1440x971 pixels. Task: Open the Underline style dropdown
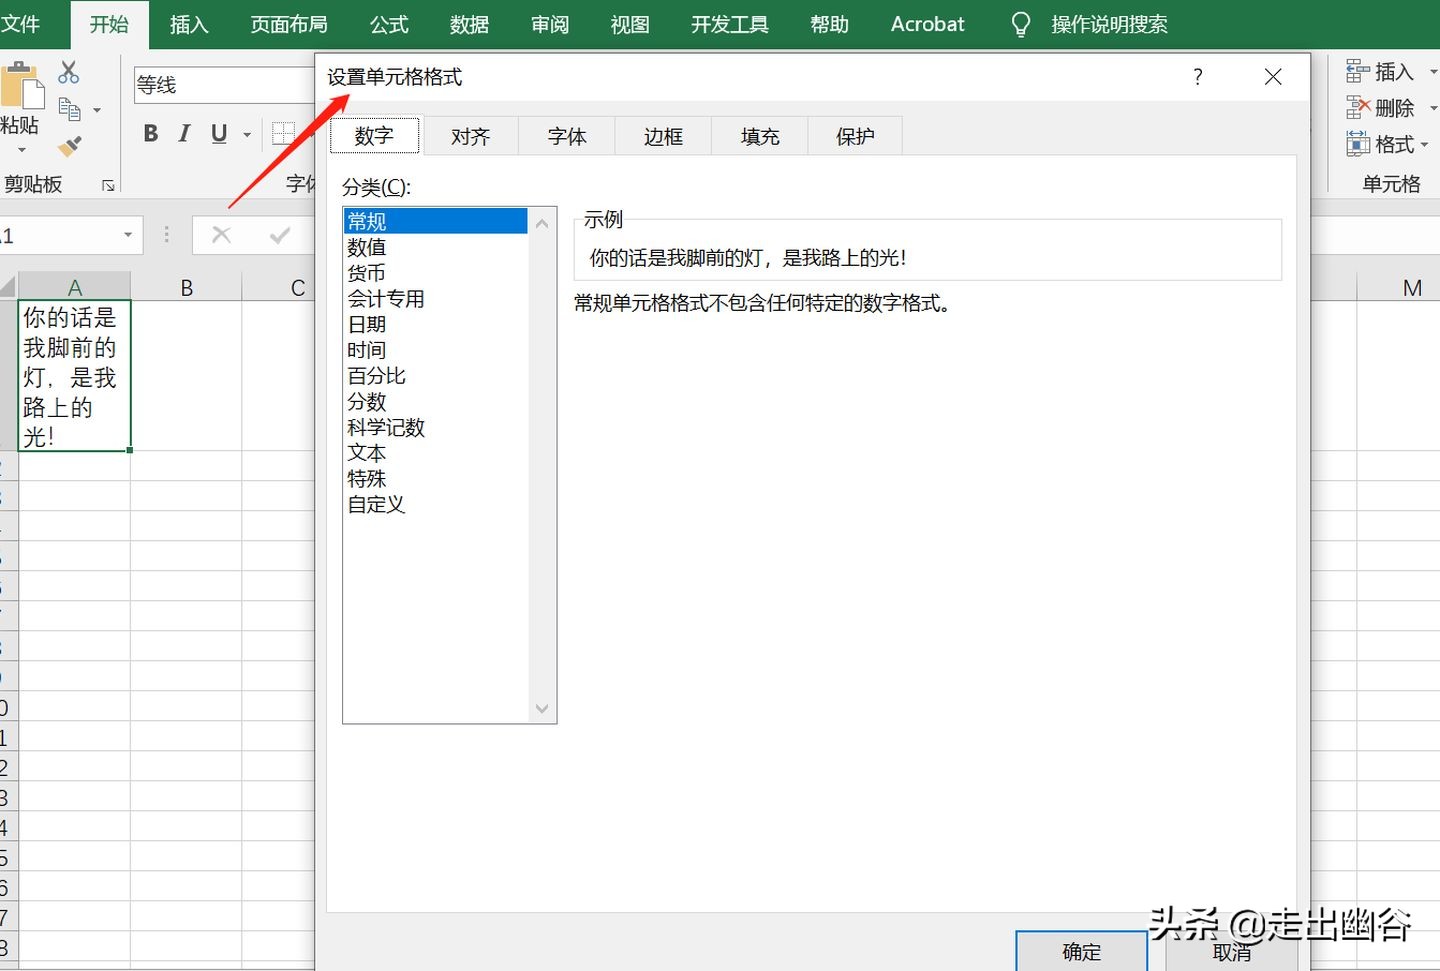247,134
